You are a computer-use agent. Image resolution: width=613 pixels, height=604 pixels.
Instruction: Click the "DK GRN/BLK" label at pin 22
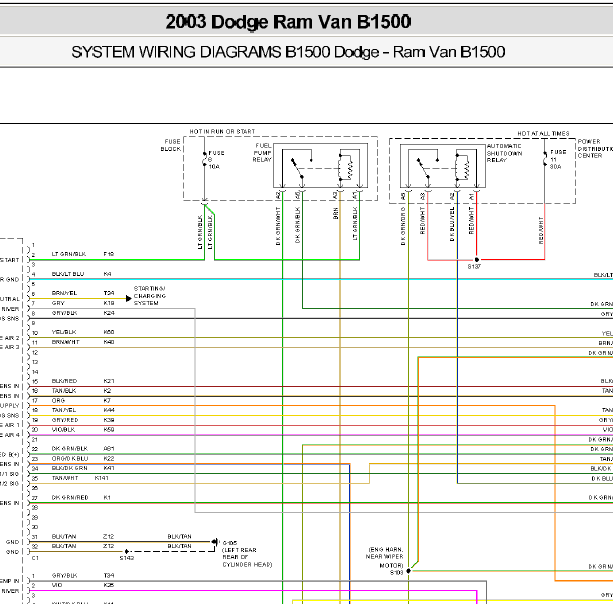click(70, 449)
